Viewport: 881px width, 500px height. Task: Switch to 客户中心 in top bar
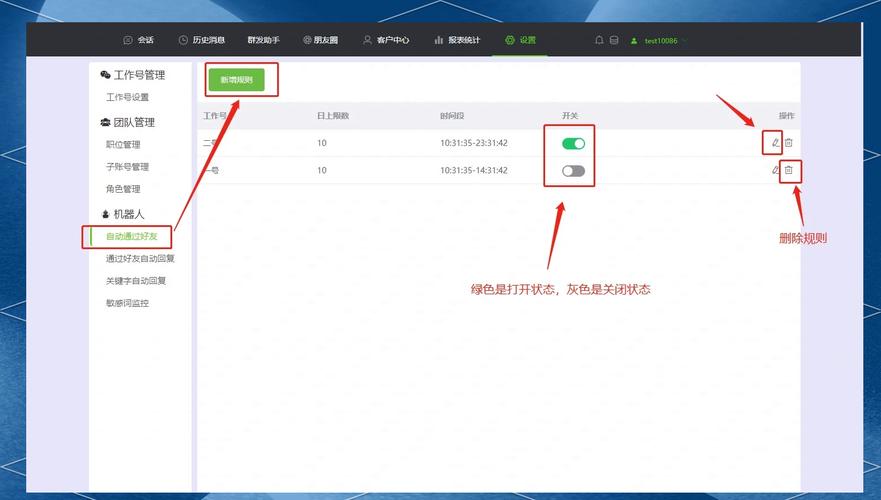[x=386, y=40]
